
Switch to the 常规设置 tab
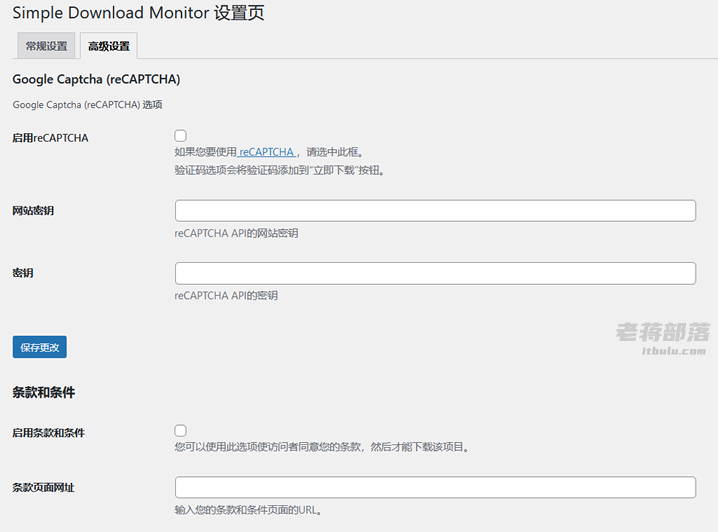46,46
